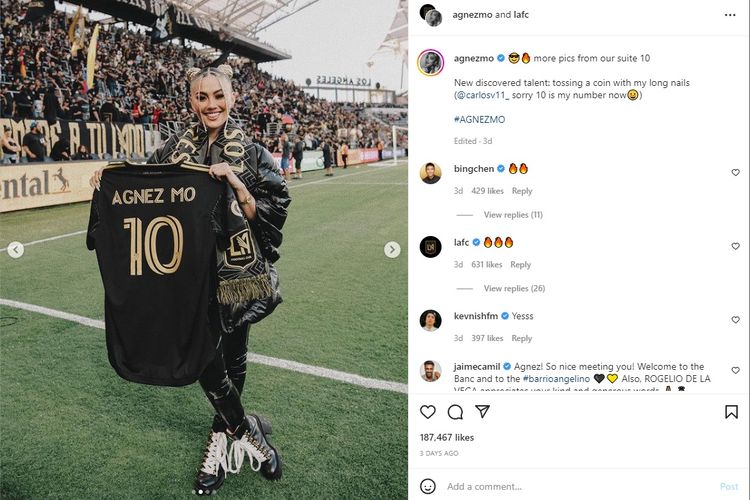This screenshot has width=750, height=500.
Task: Reply to kevnishfm's comment
Action: click(521, 338)
